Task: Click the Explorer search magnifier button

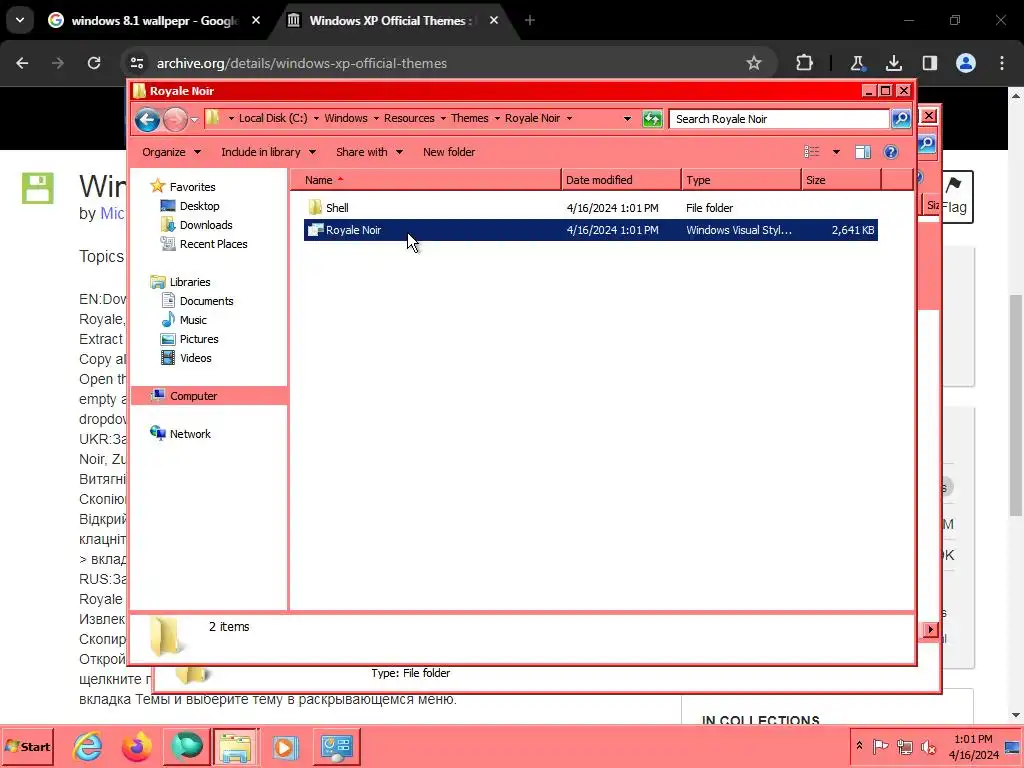Action: (x=901, y=119)
